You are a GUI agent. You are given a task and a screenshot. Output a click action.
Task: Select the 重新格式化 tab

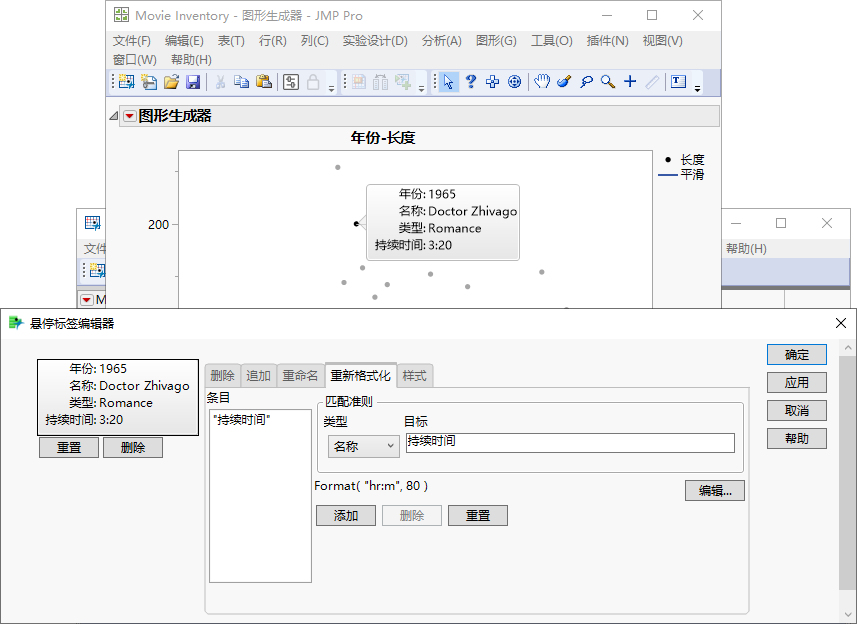361,375
